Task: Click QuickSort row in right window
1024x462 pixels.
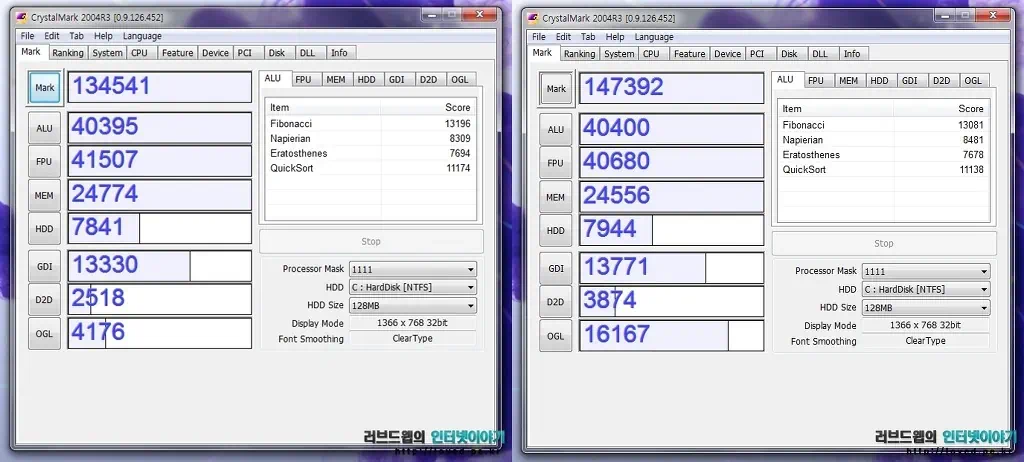Action: point(883,169)
